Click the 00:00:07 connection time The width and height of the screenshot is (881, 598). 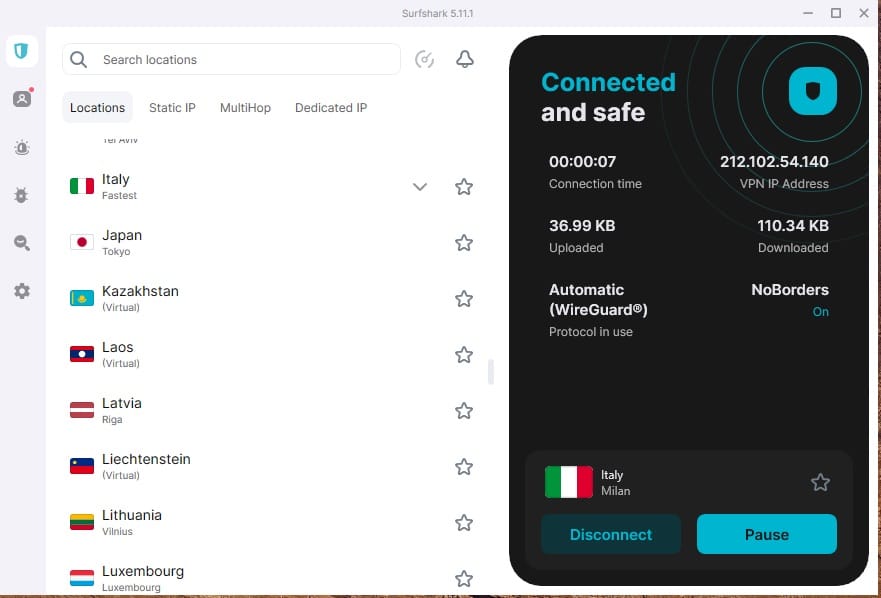click(x=582, y=162)
